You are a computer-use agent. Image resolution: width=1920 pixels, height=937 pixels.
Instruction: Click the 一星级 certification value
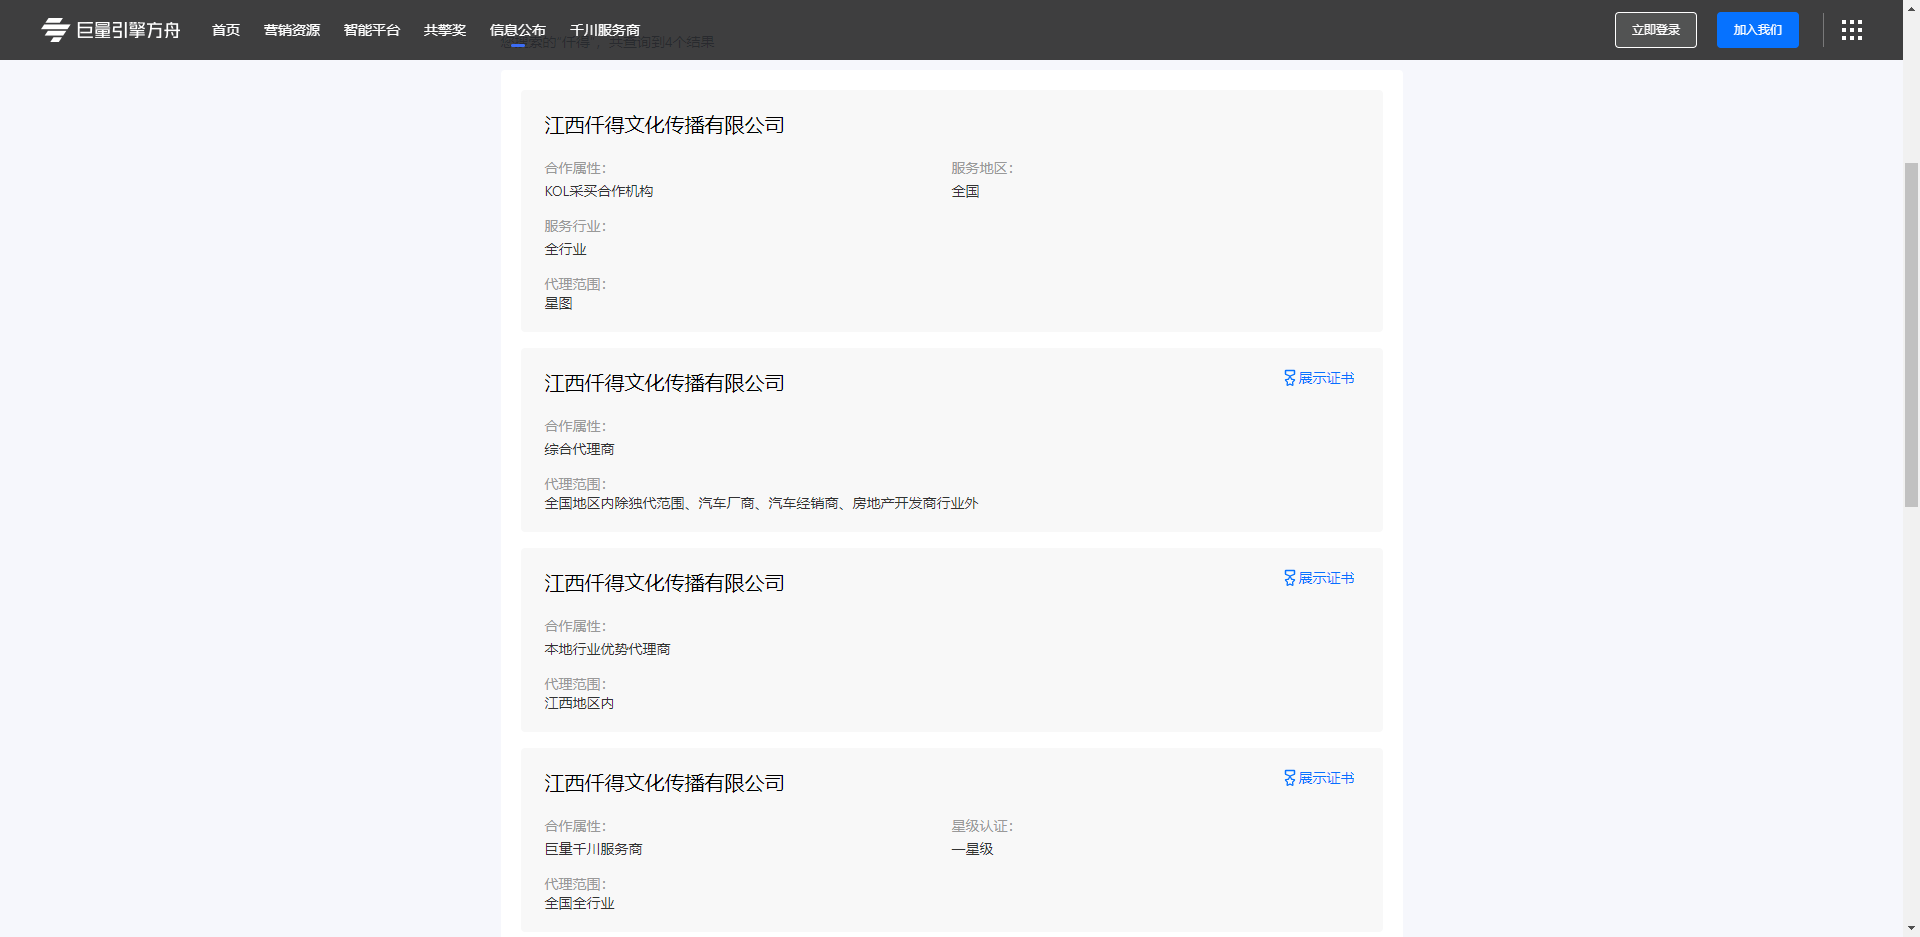(x=972, y=849)
